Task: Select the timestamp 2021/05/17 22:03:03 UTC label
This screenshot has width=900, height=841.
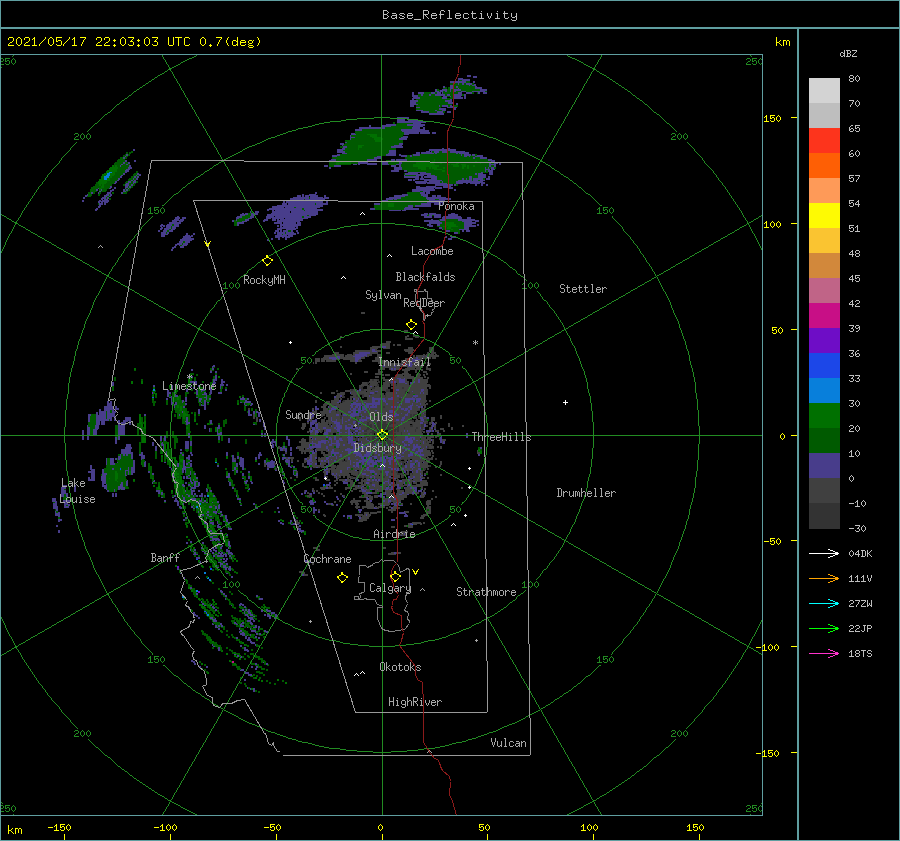Action: point(99,42)
